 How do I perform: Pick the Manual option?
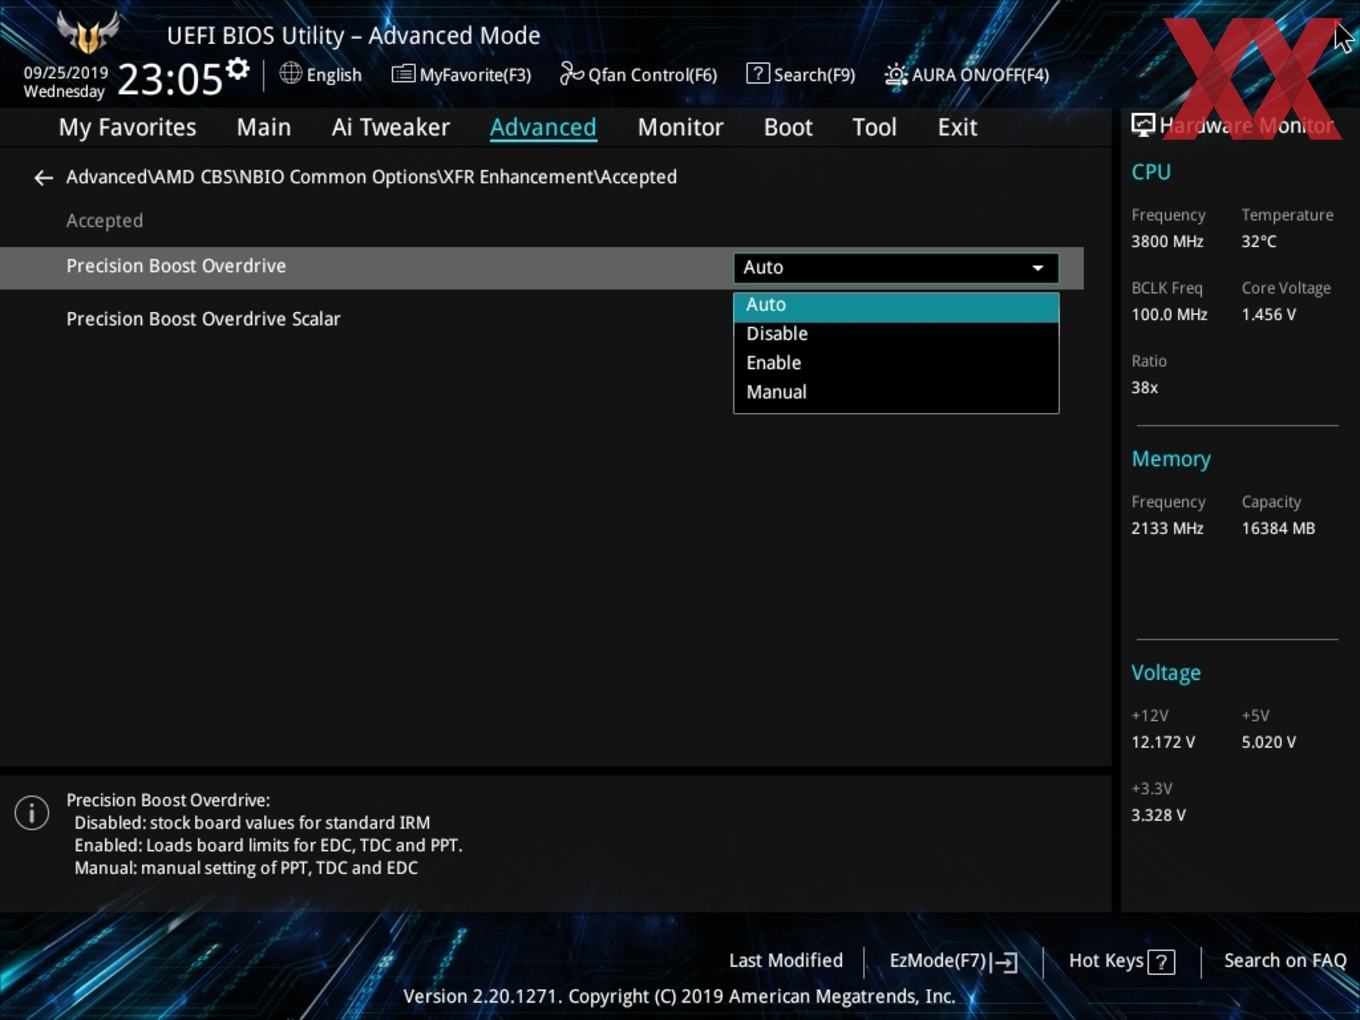[x=896, y=392]
